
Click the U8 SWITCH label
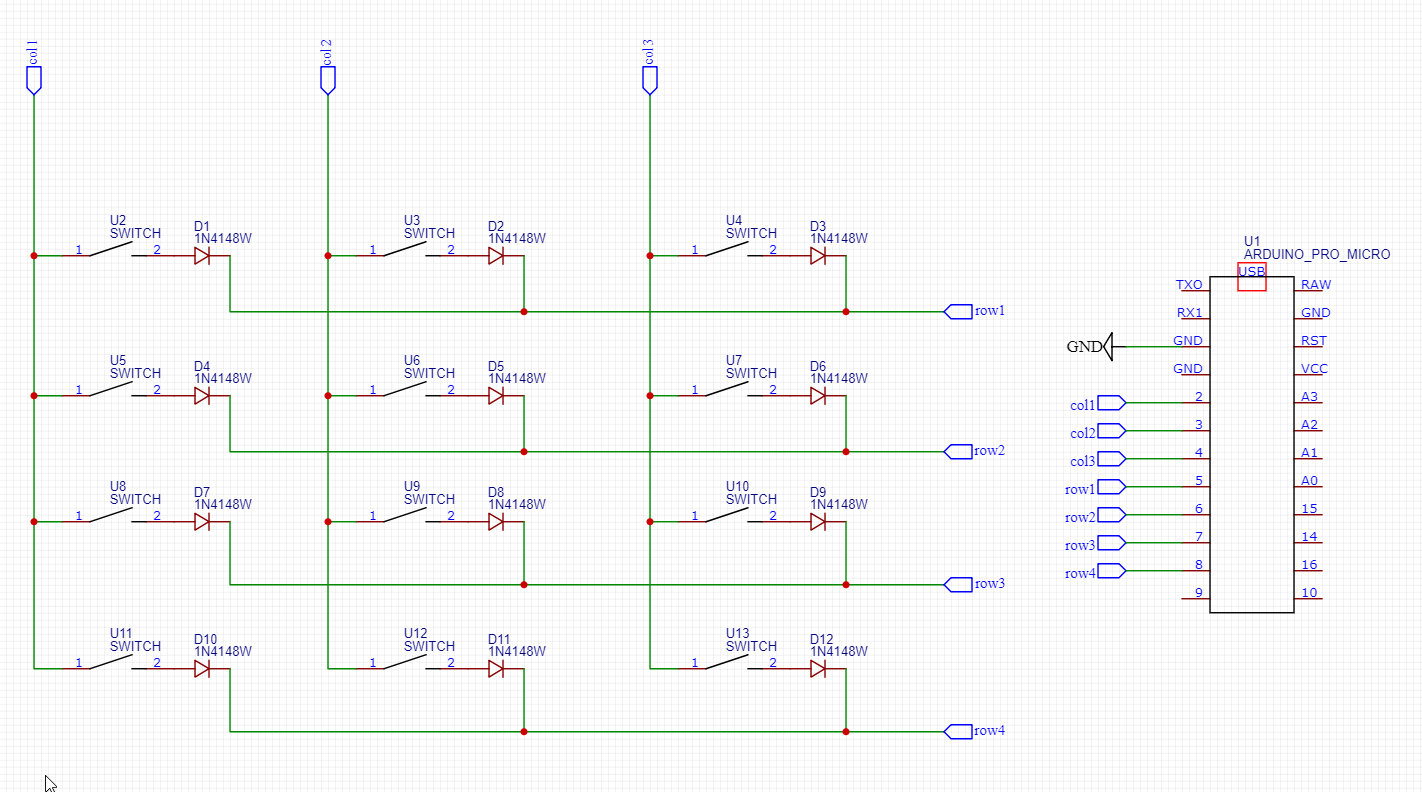pyautogui.click(x=135, y=492)
